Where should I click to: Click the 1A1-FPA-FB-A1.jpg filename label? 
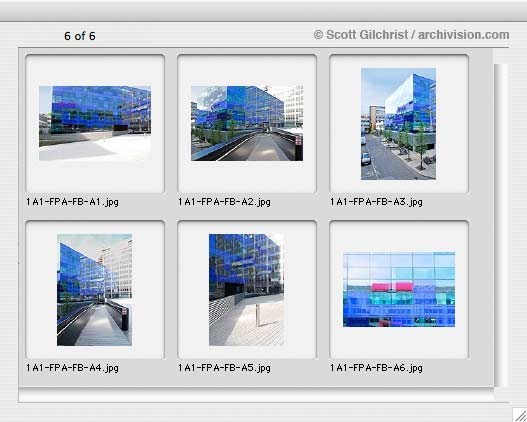pos(72,202)
